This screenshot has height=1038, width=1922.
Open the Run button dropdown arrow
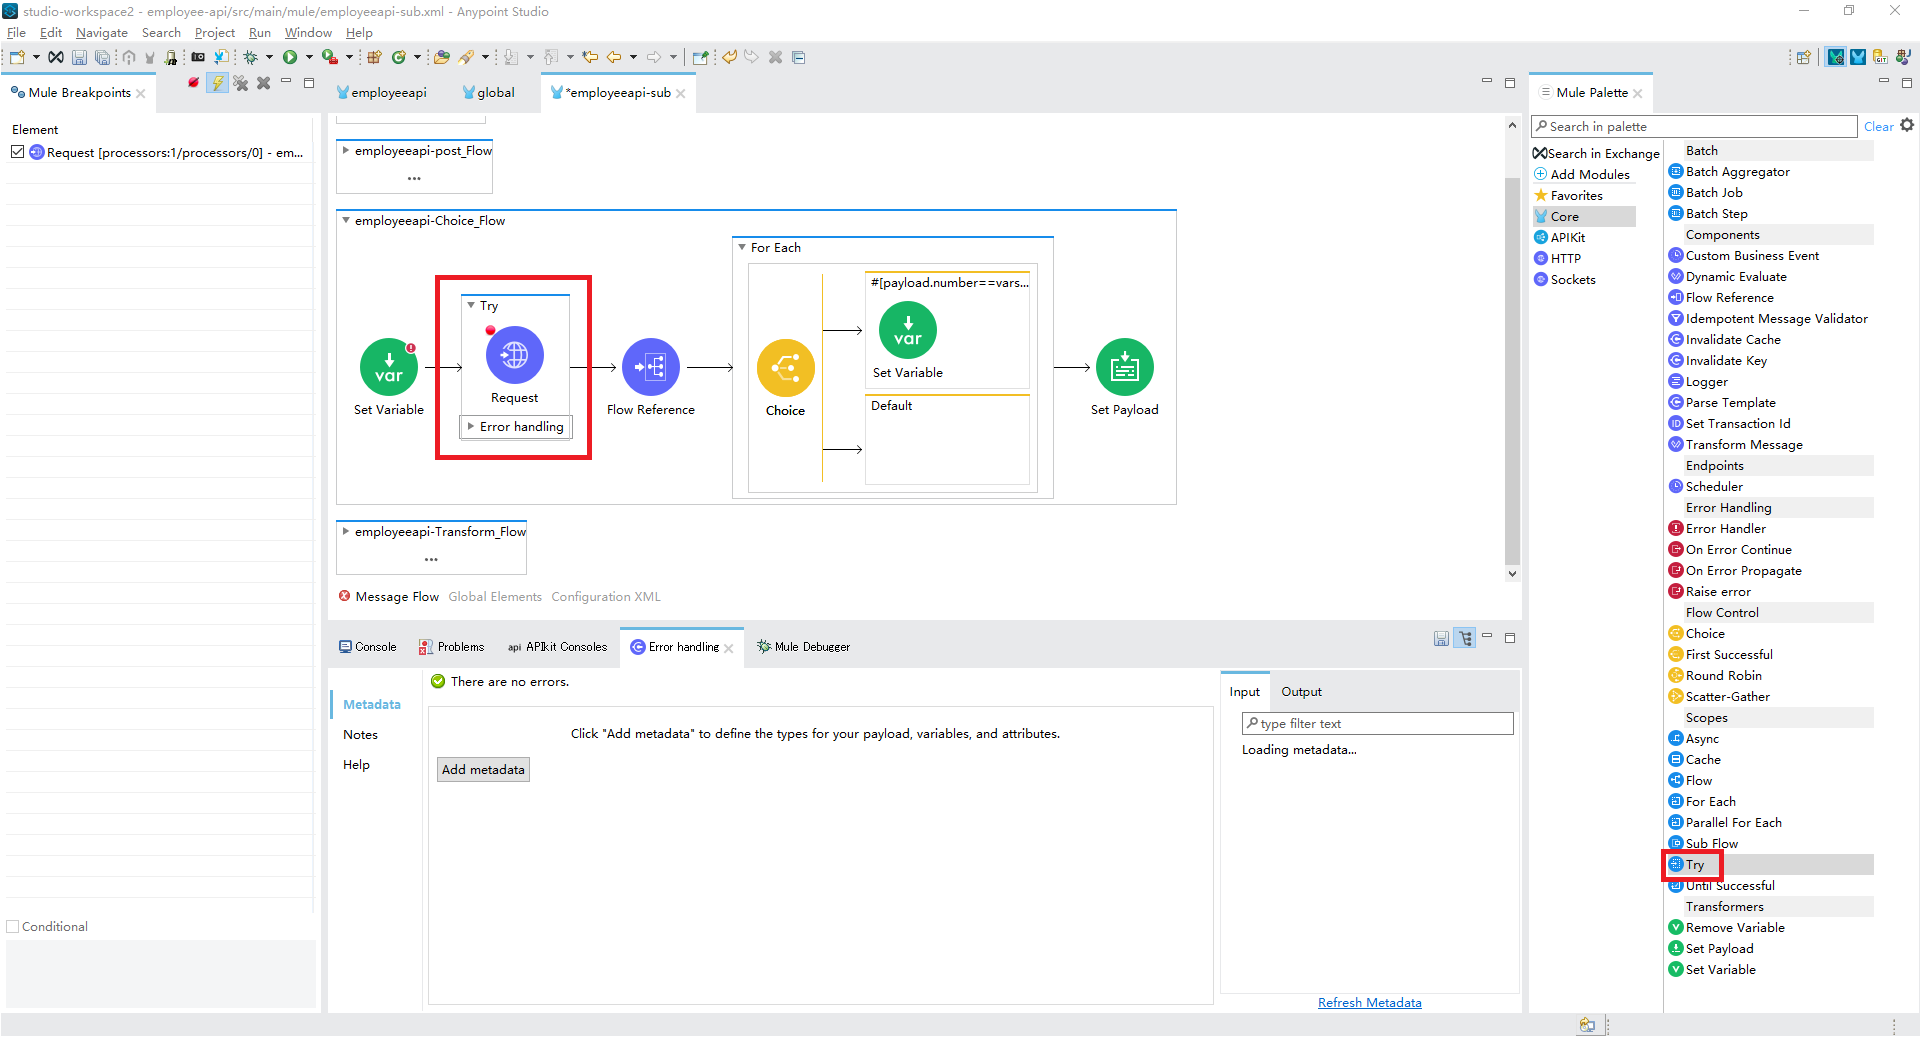[x=309, y=57]
